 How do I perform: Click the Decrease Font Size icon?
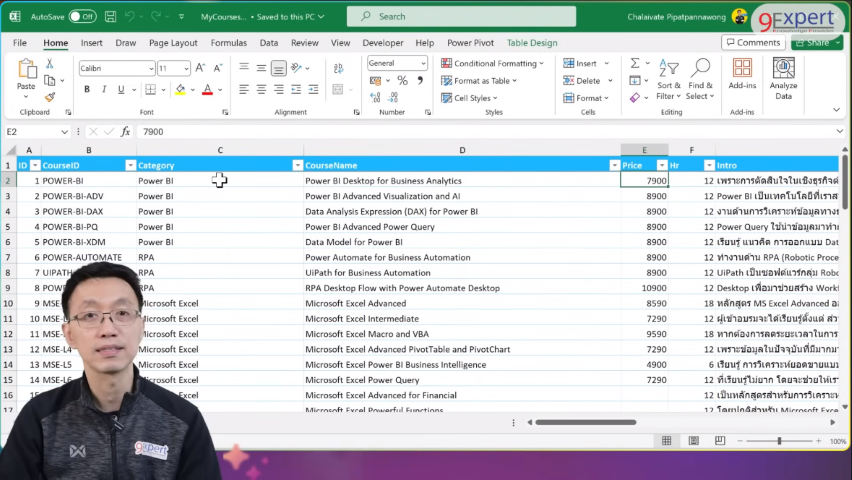[217, 68]
